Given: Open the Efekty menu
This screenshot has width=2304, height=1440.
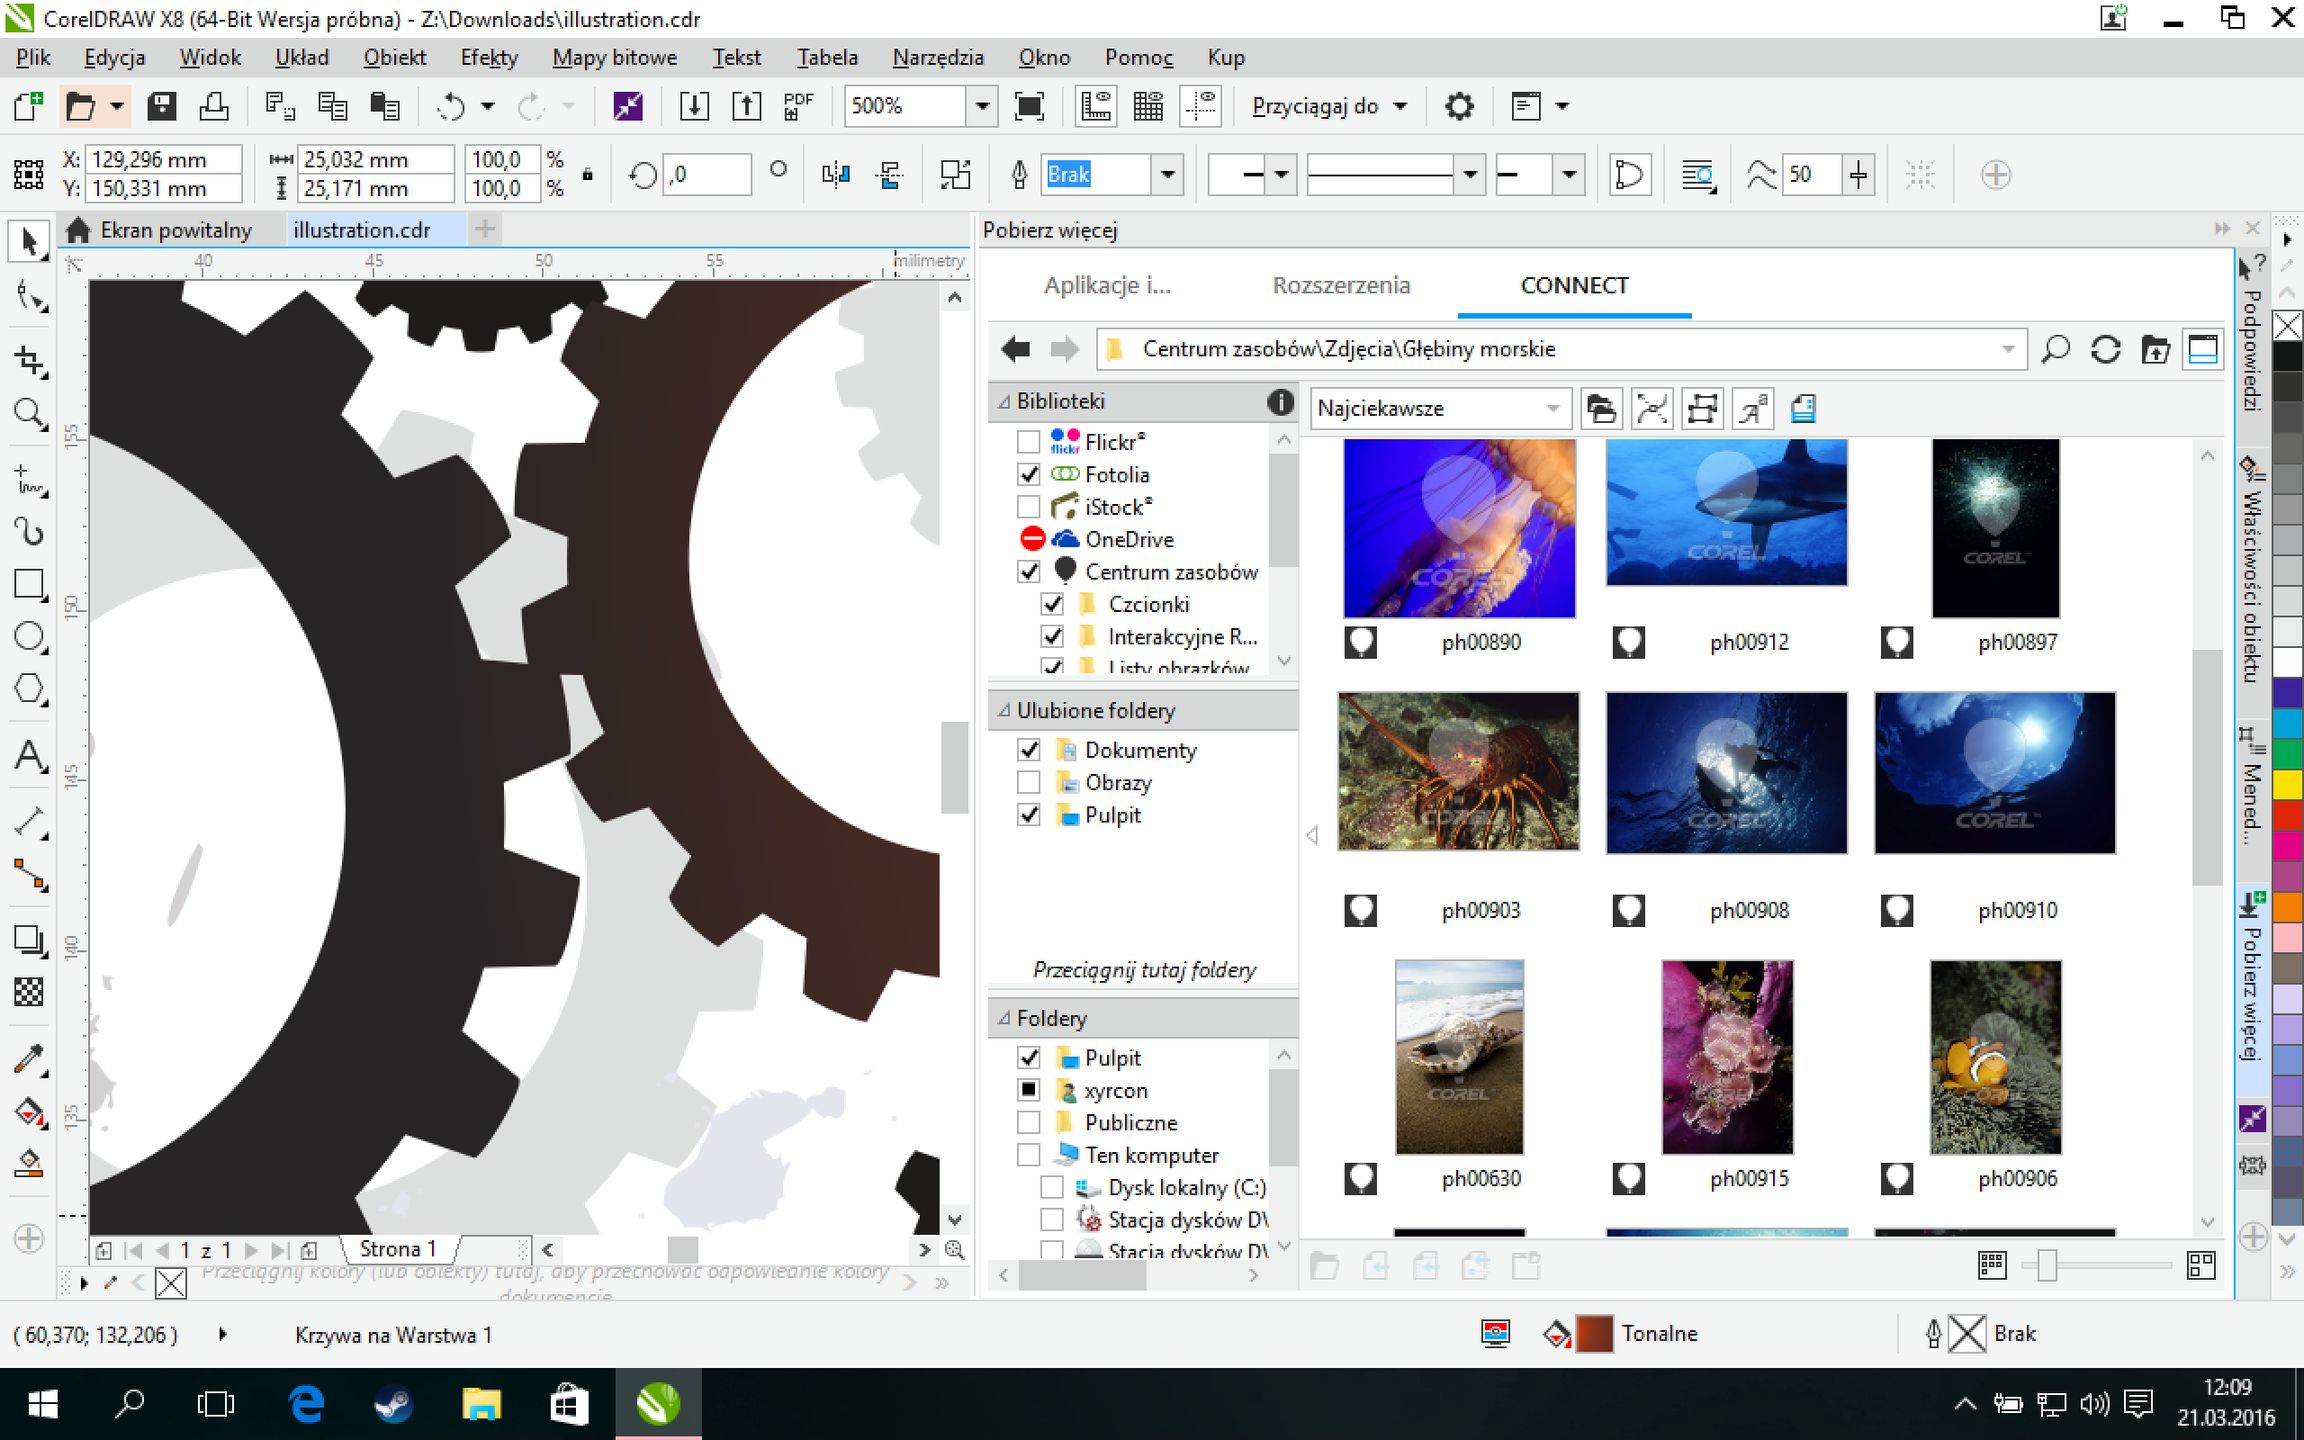Looking at the screenshot, I should (x=489, y=58).
